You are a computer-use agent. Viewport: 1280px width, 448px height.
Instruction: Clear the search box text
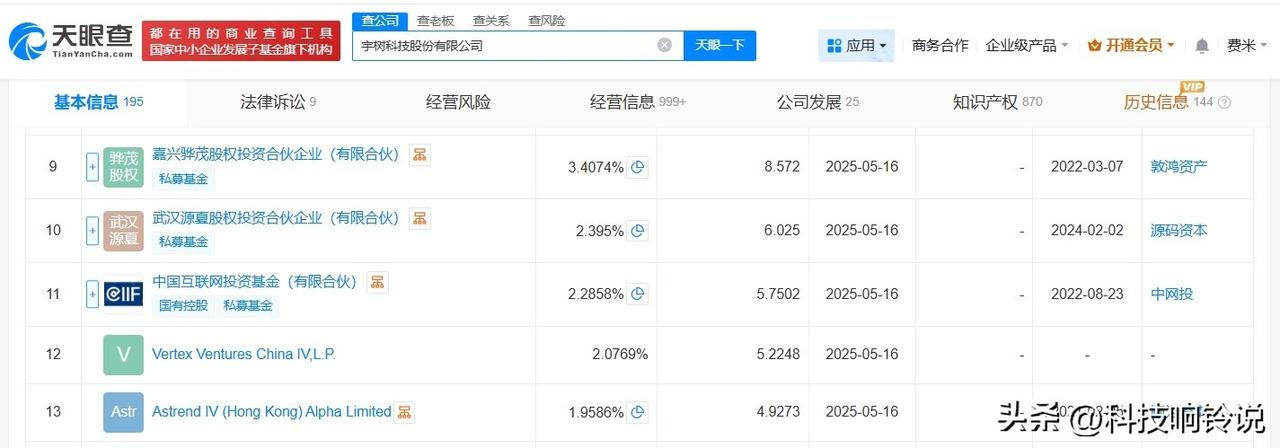[x=664, y=45]
